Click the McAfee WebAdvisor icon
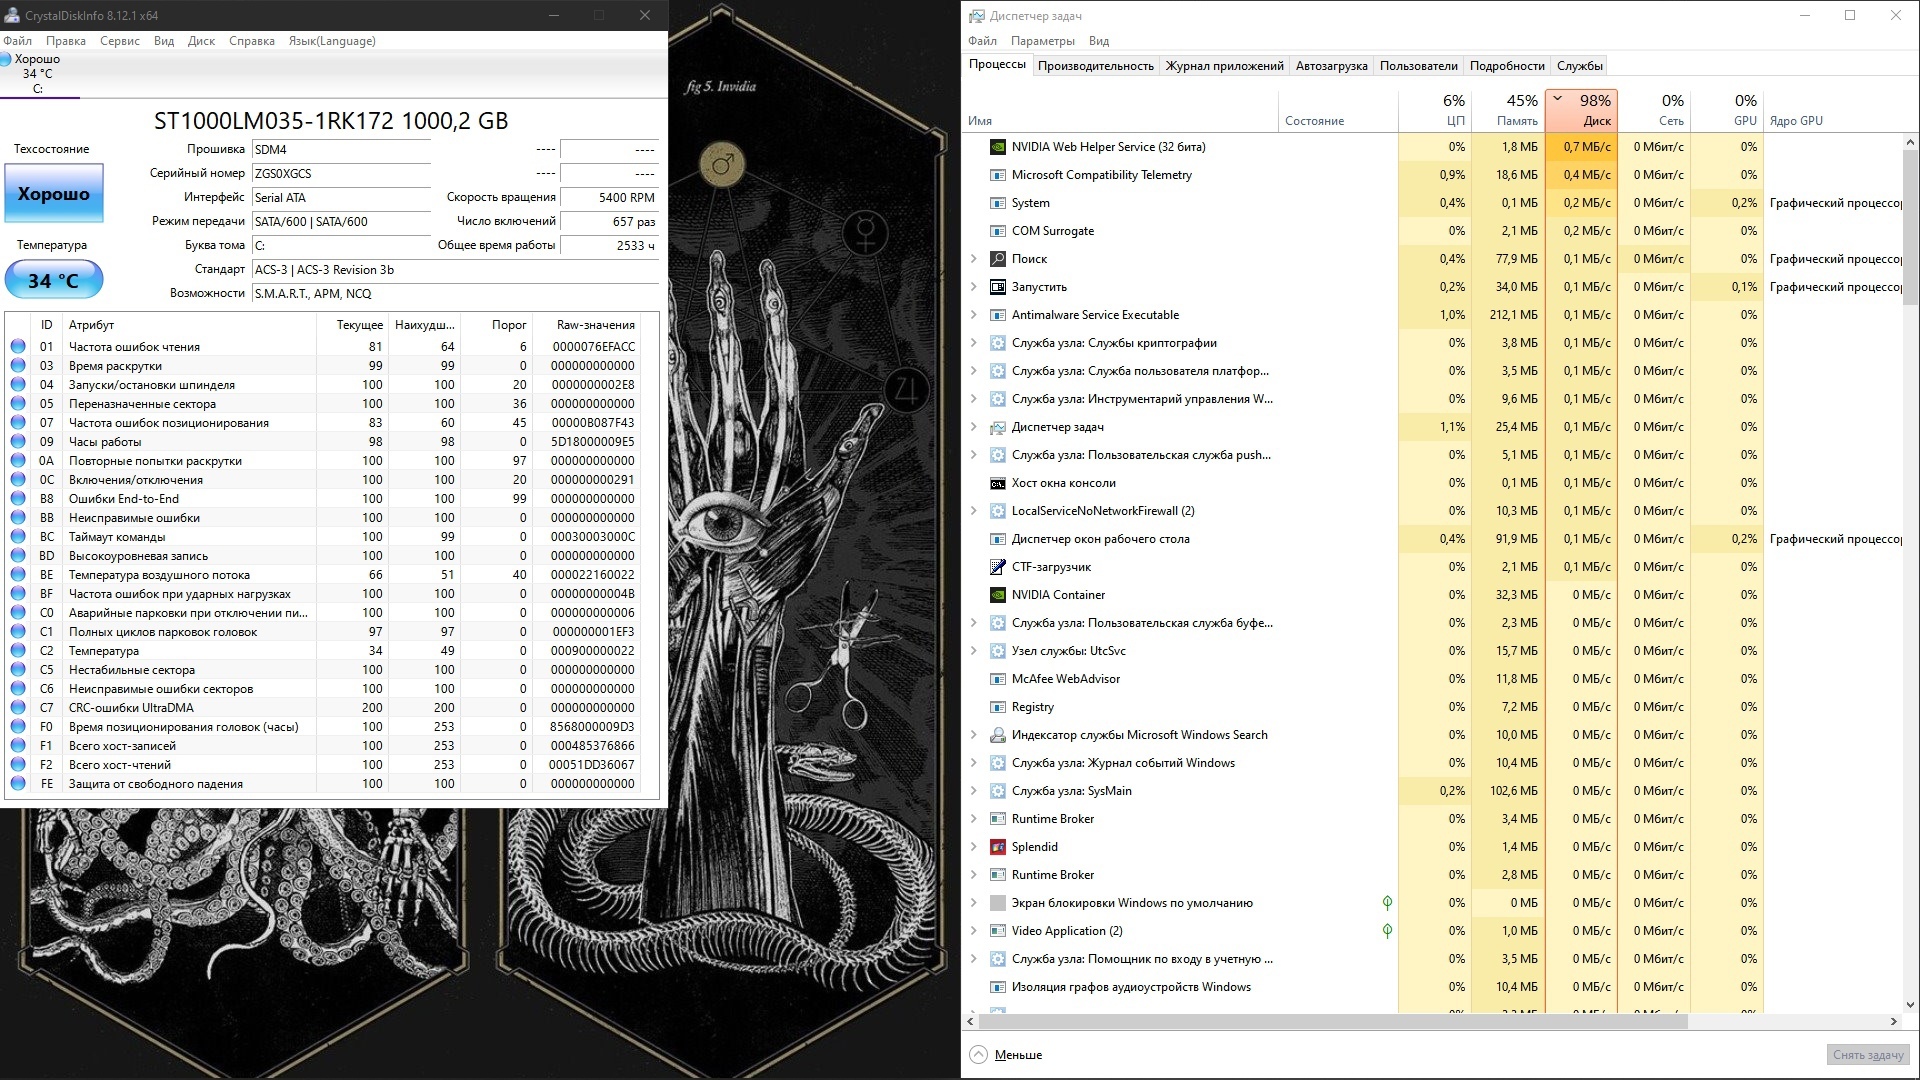 [997, 679]
